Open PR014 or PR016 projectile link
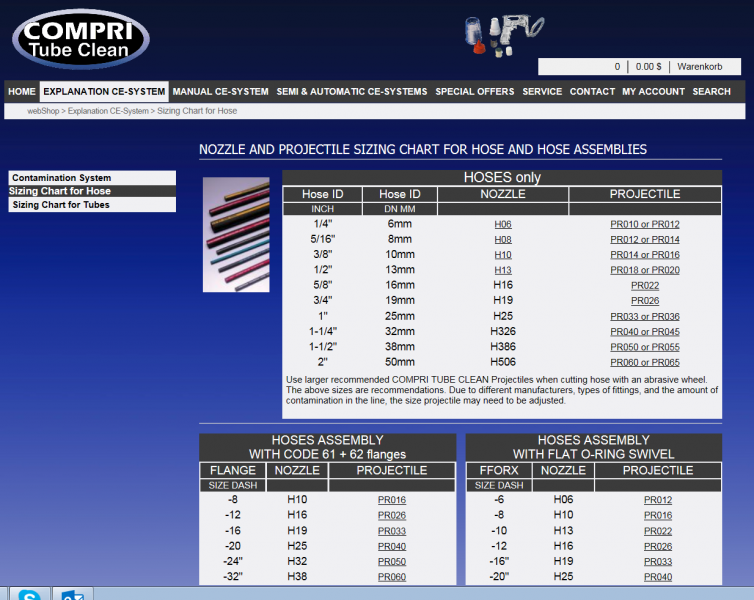Image resolution: width=754 pixels, height=600 pixels. (645, 255)
